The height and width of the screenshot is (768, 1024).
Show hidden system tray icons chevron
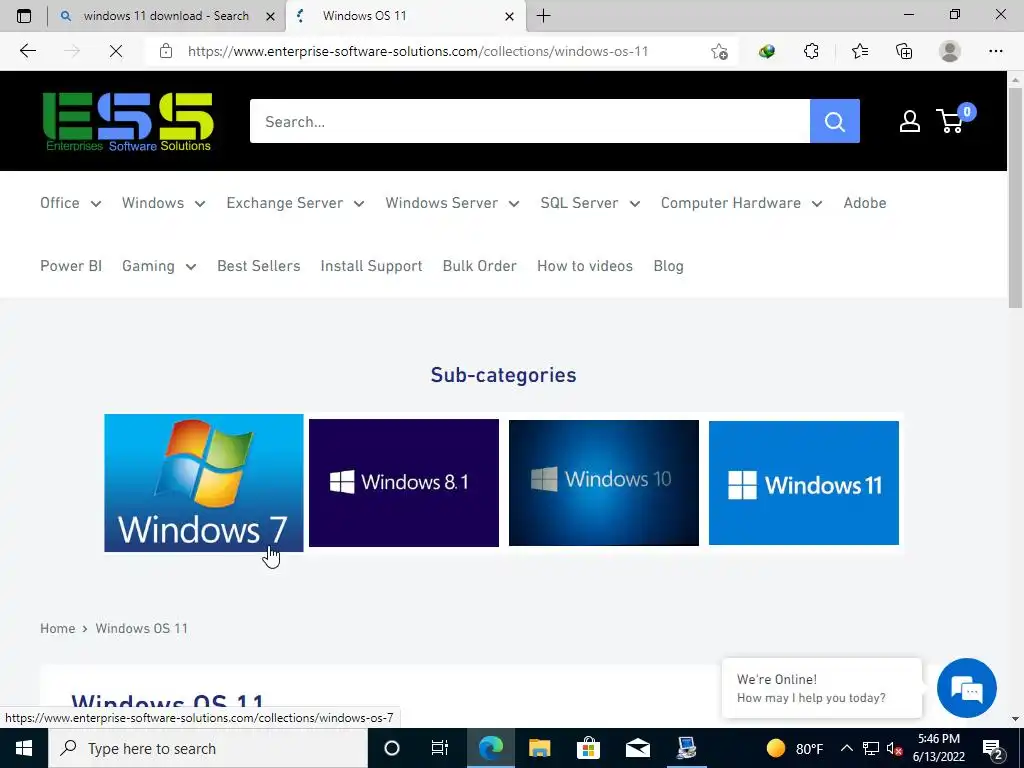point(846,748)
